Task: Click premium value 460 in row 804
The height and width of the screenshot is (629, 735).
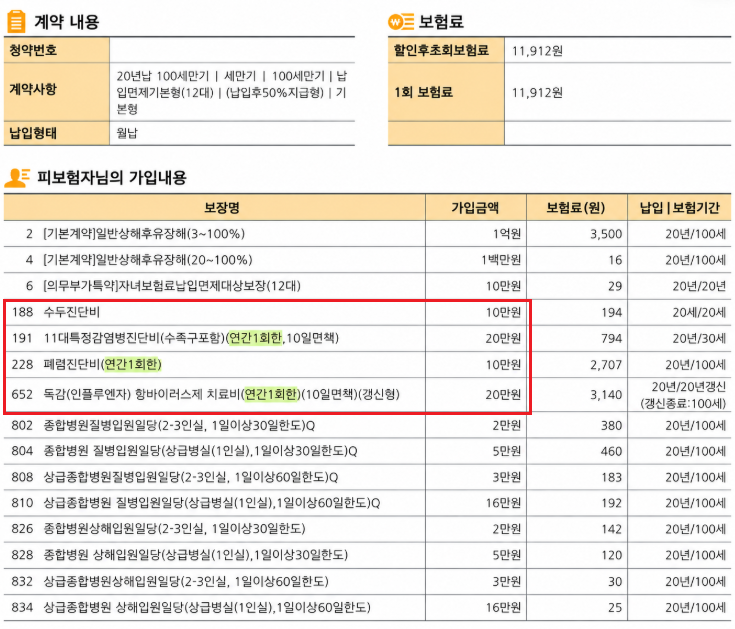Action: tap(612, 451)
